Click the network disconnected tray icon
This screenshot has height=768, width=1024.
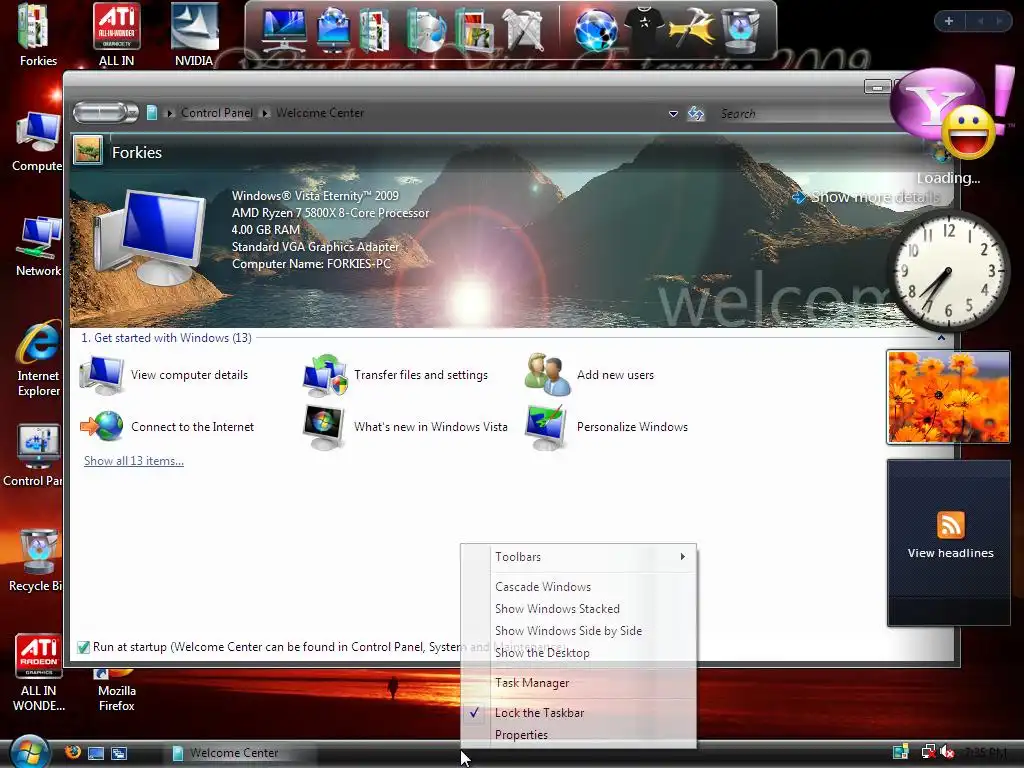point(928,752)
